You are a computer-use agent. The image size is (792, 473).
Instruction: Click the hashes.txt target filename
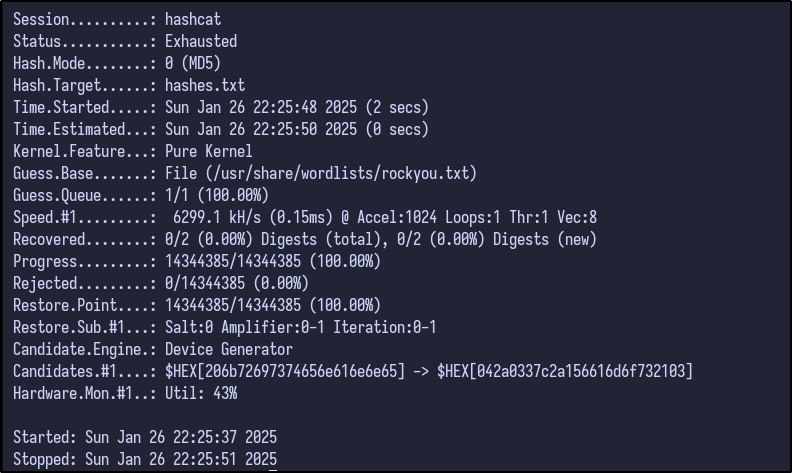(x=205, y=86)
